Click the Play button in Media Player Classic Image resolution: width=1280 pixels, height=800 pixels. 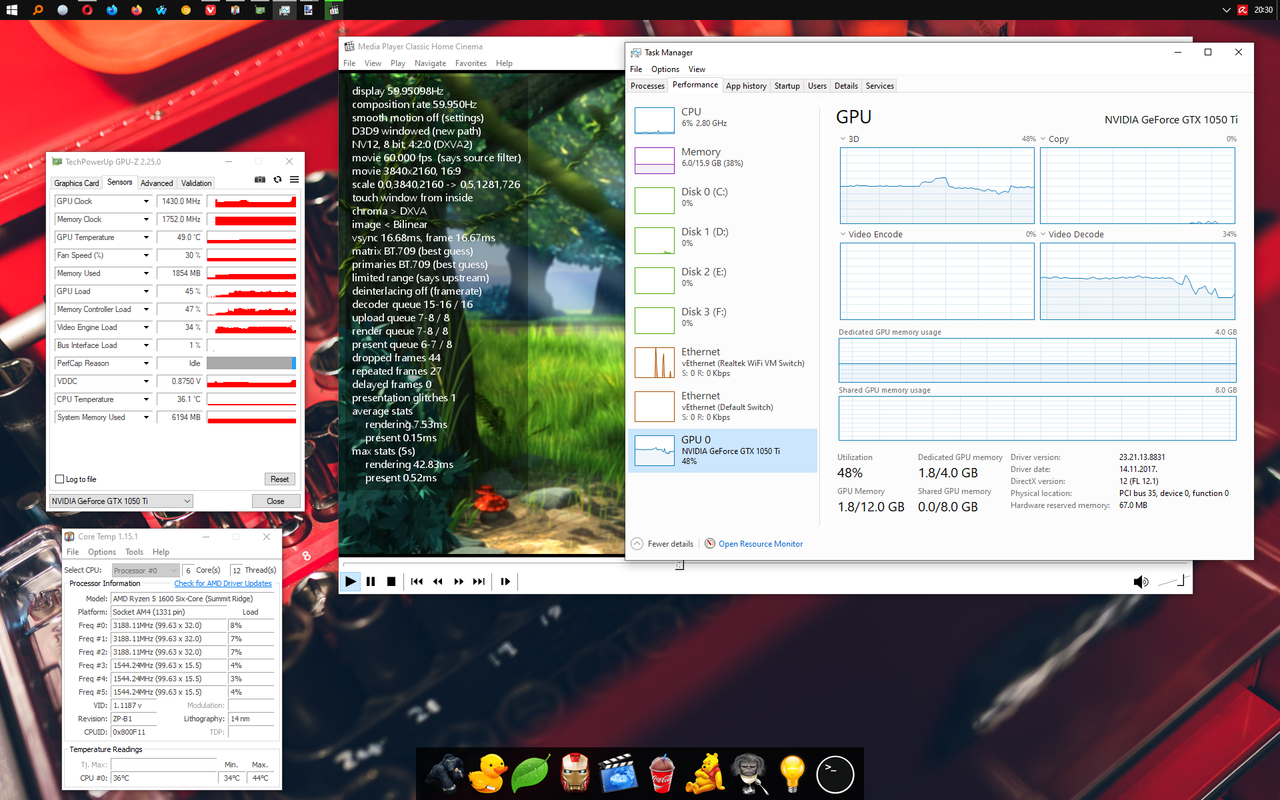351,581
